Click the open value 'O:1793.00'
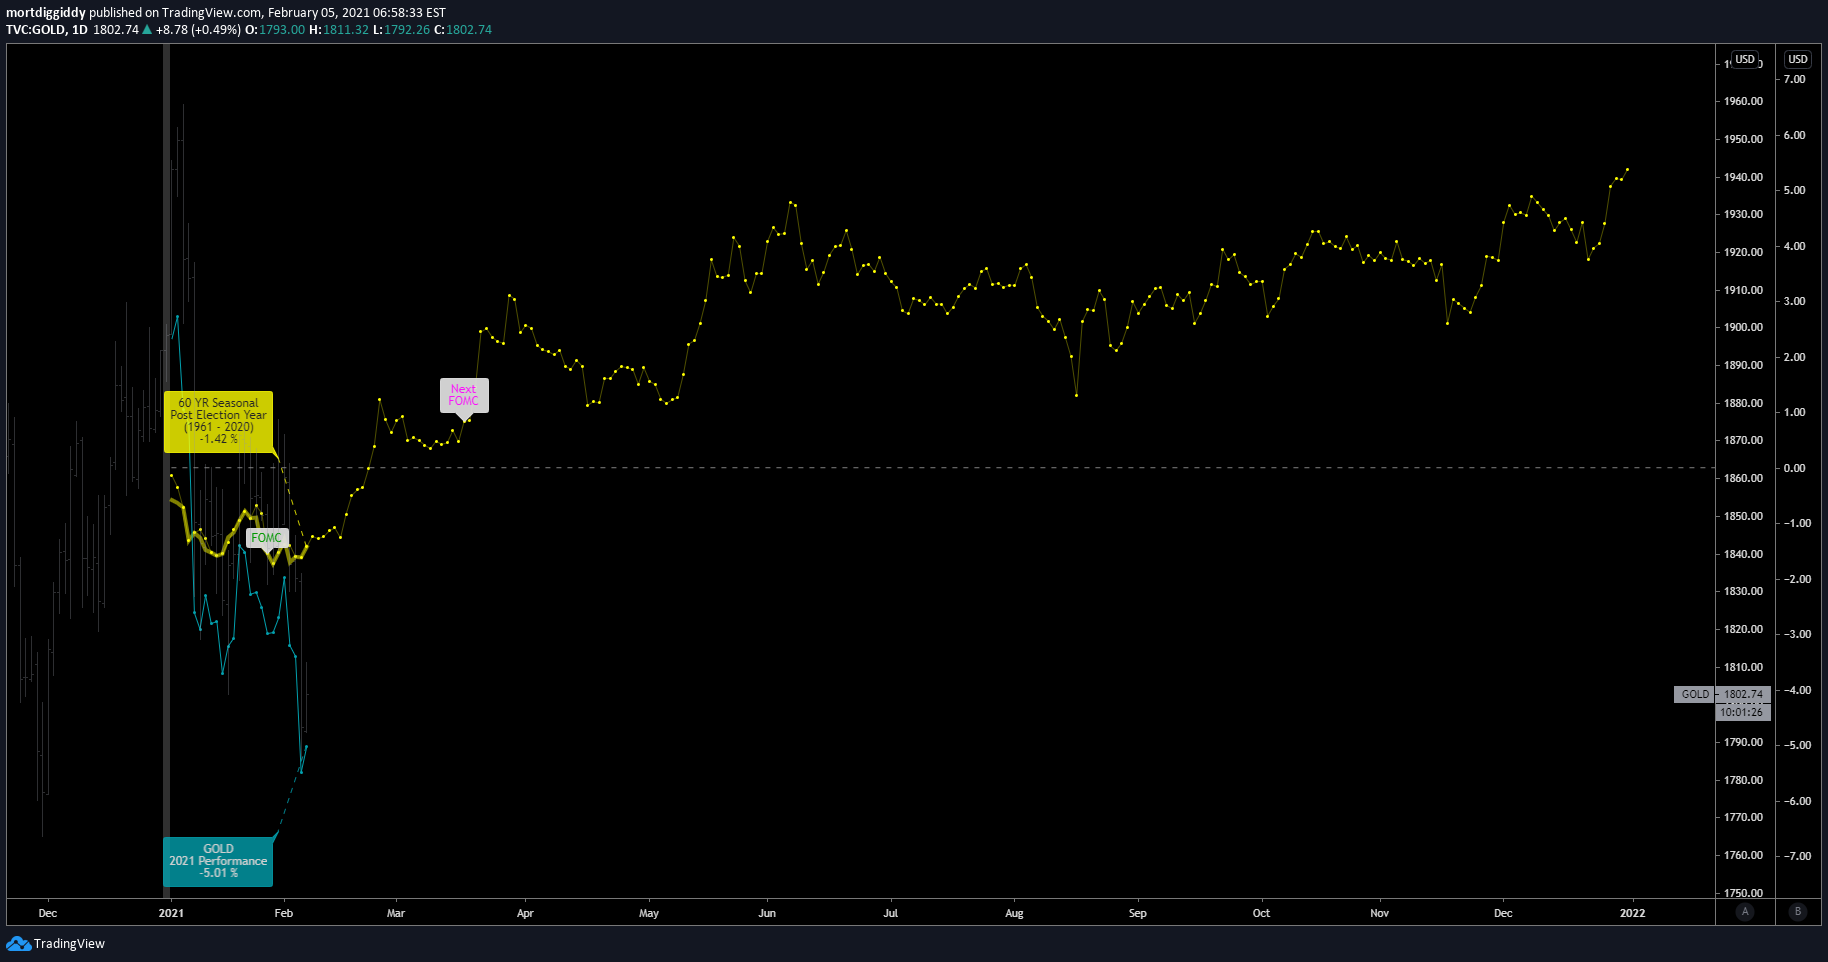Viewport: 1828px width, 962px height. [275, 30]
